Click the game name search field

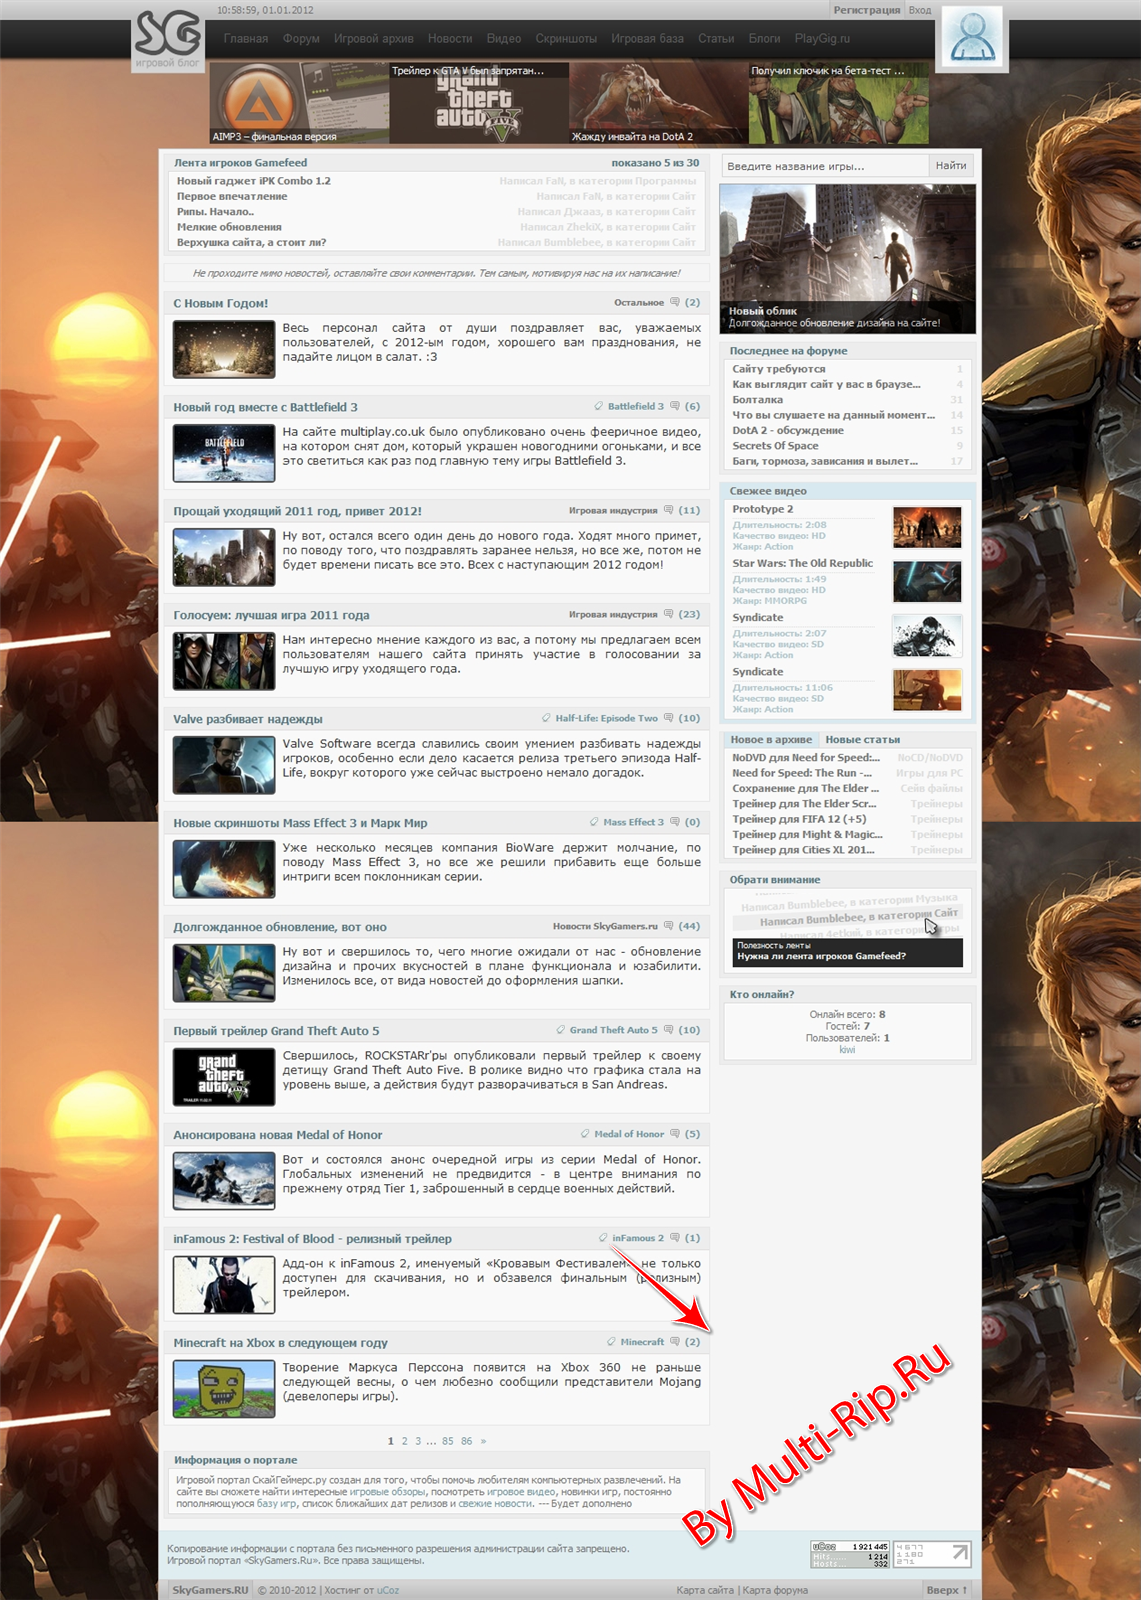tap(825, 166)
